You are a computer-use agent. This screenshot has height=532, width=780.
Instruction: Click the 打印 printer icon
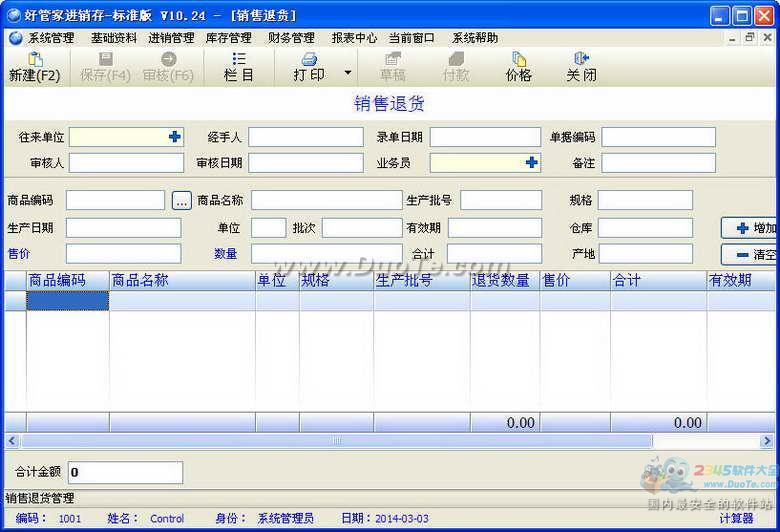point(309,59)
